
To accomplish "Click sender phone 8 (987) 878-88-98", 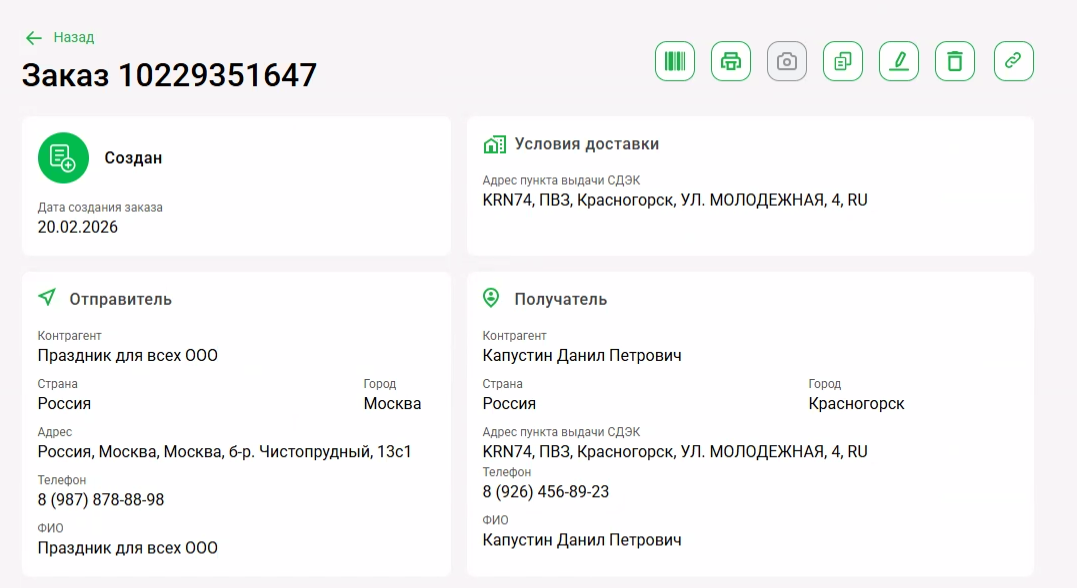I will click(x=101, y=500).
